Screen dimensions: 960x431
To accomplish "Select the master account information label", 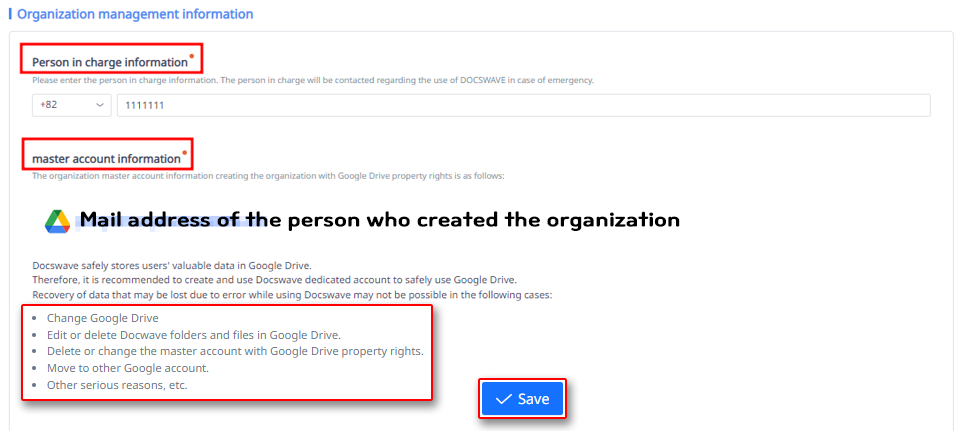I will coord(106,158).
